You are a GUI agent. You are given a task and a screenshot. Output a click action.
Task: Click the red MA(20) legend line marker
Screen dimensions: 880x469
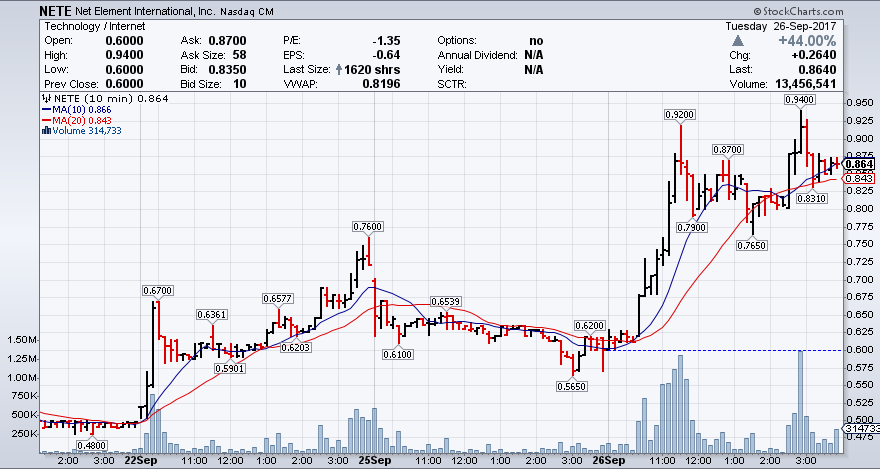44,121
